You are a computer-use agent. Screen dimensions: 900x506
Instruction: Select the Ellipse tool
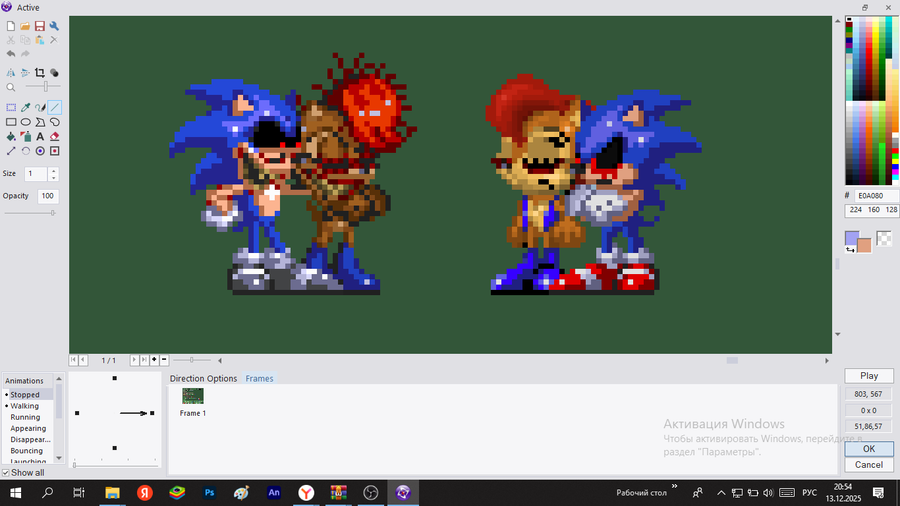click(25, 122)
